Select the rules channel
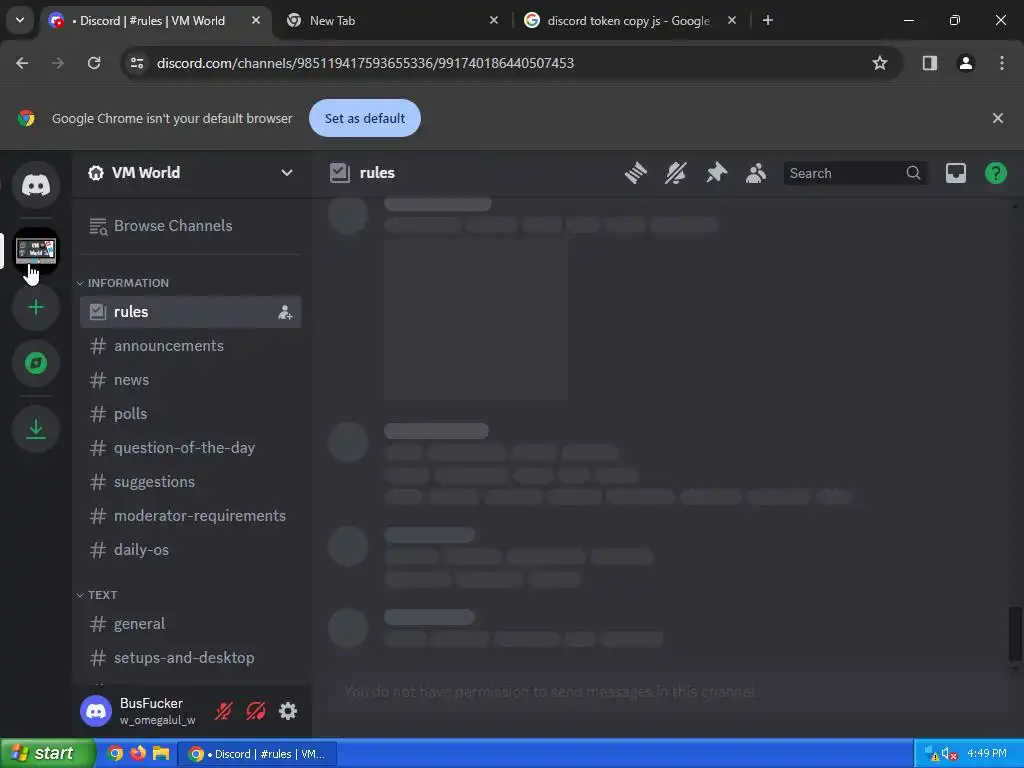Screen dimensions: 1024x768 [189, 312]
